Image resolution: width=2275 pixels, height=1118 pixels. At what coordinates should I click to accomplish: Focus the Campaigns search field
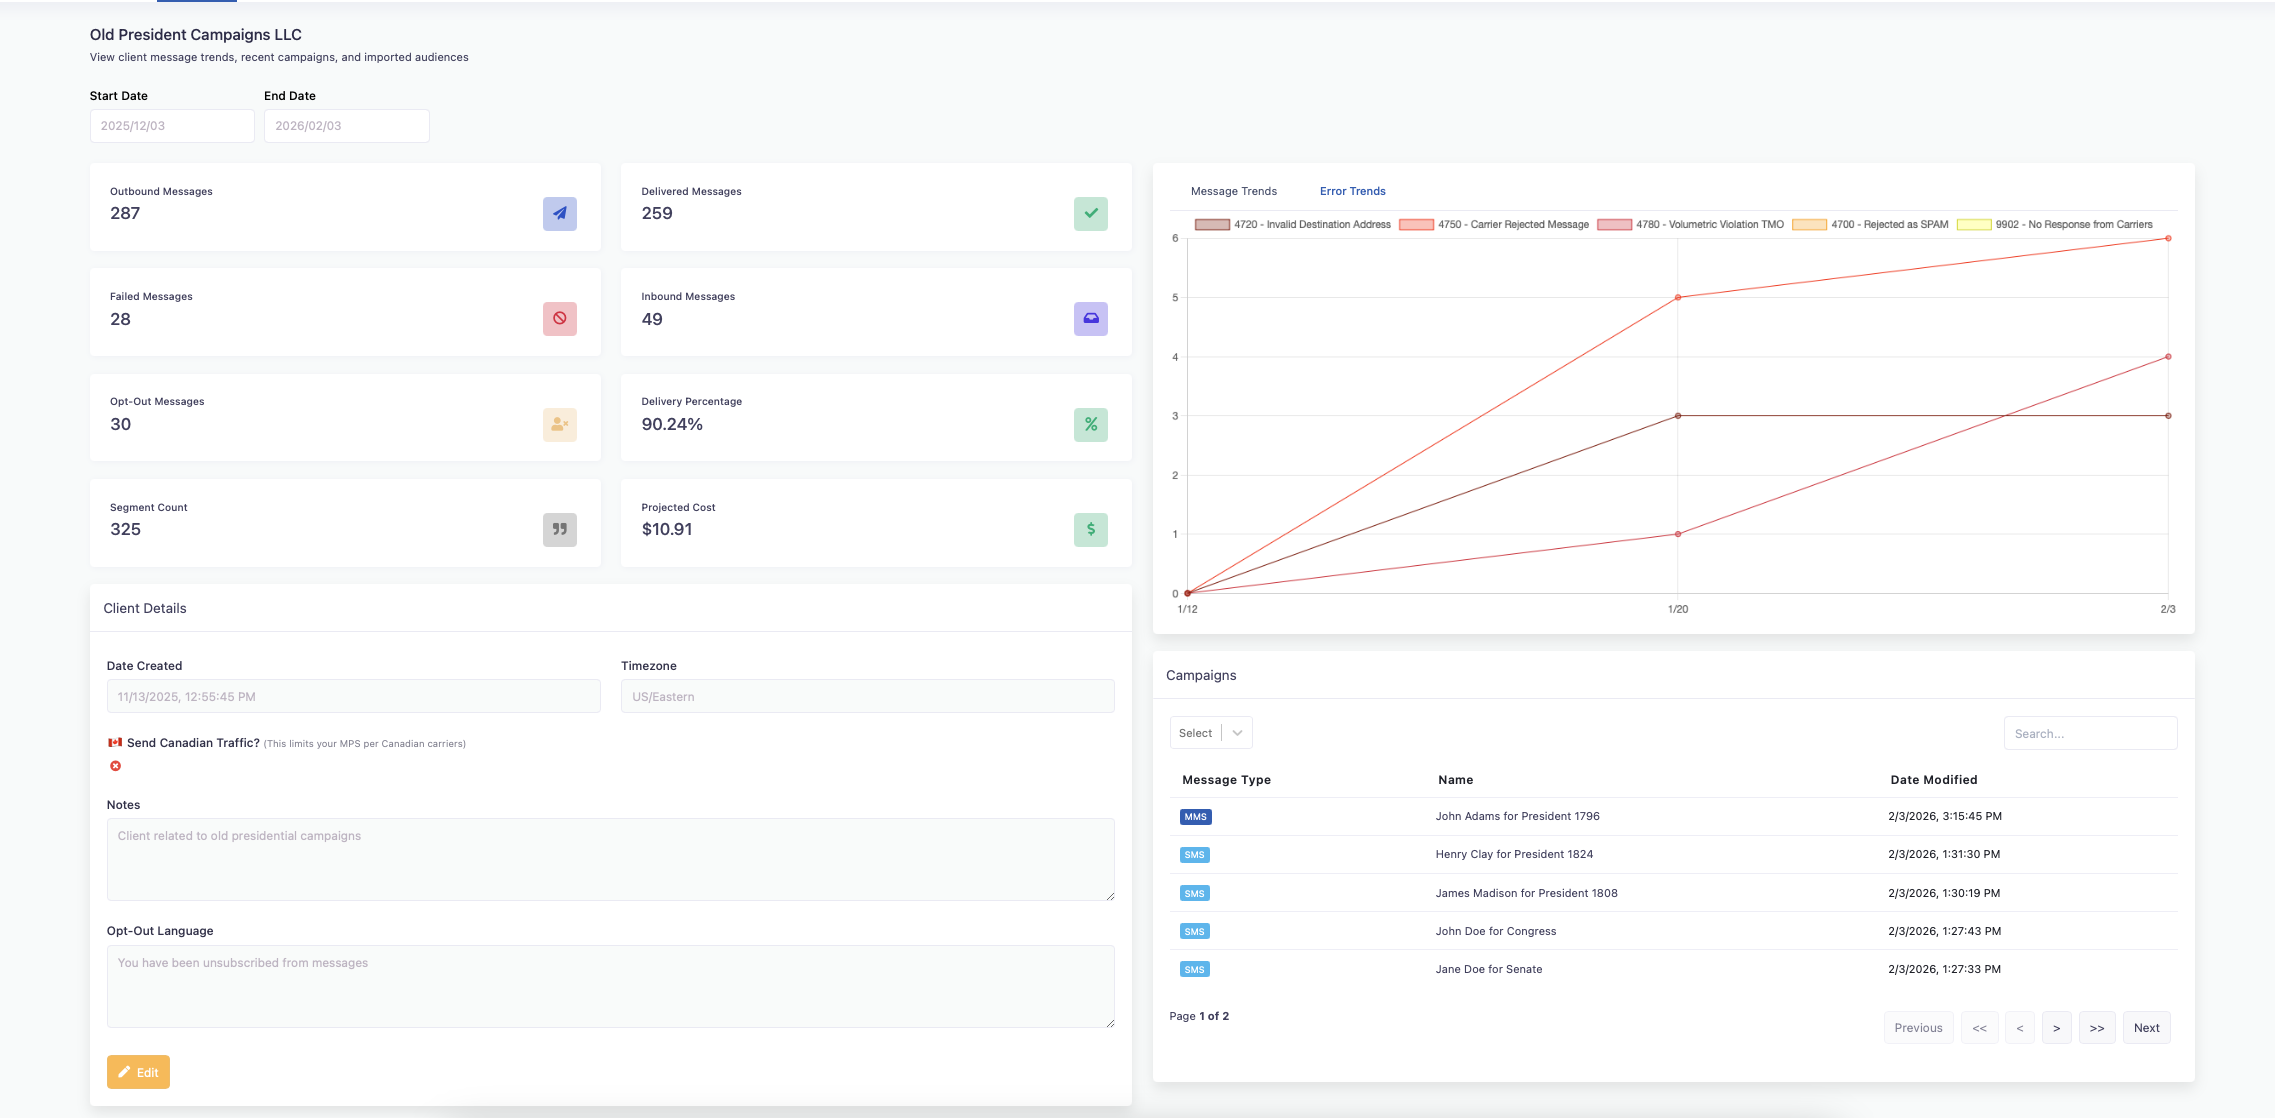click(x=2089, y=733)
